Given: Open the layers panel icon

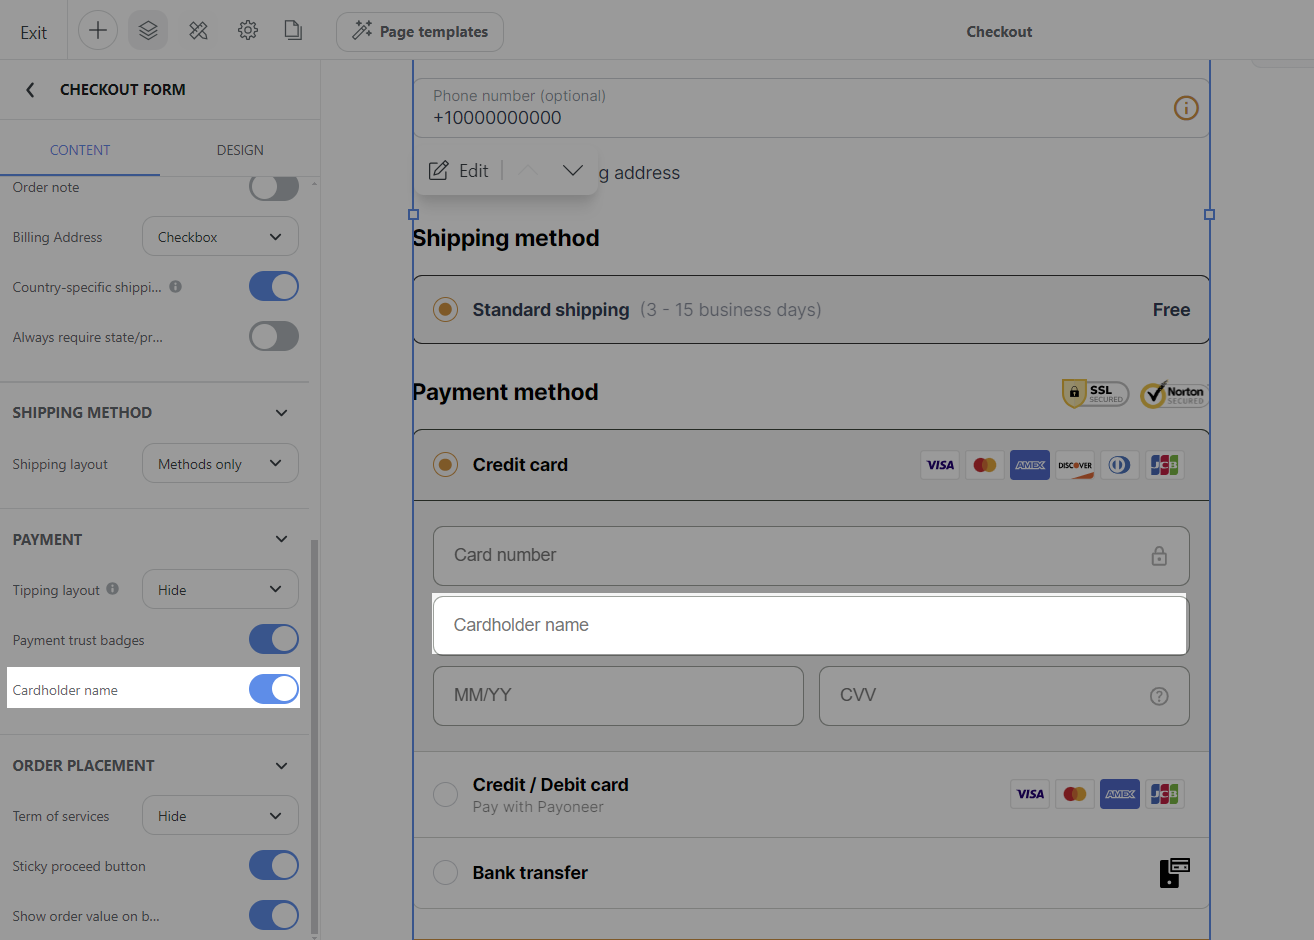Looking at the screenshot, I should 148,31.
